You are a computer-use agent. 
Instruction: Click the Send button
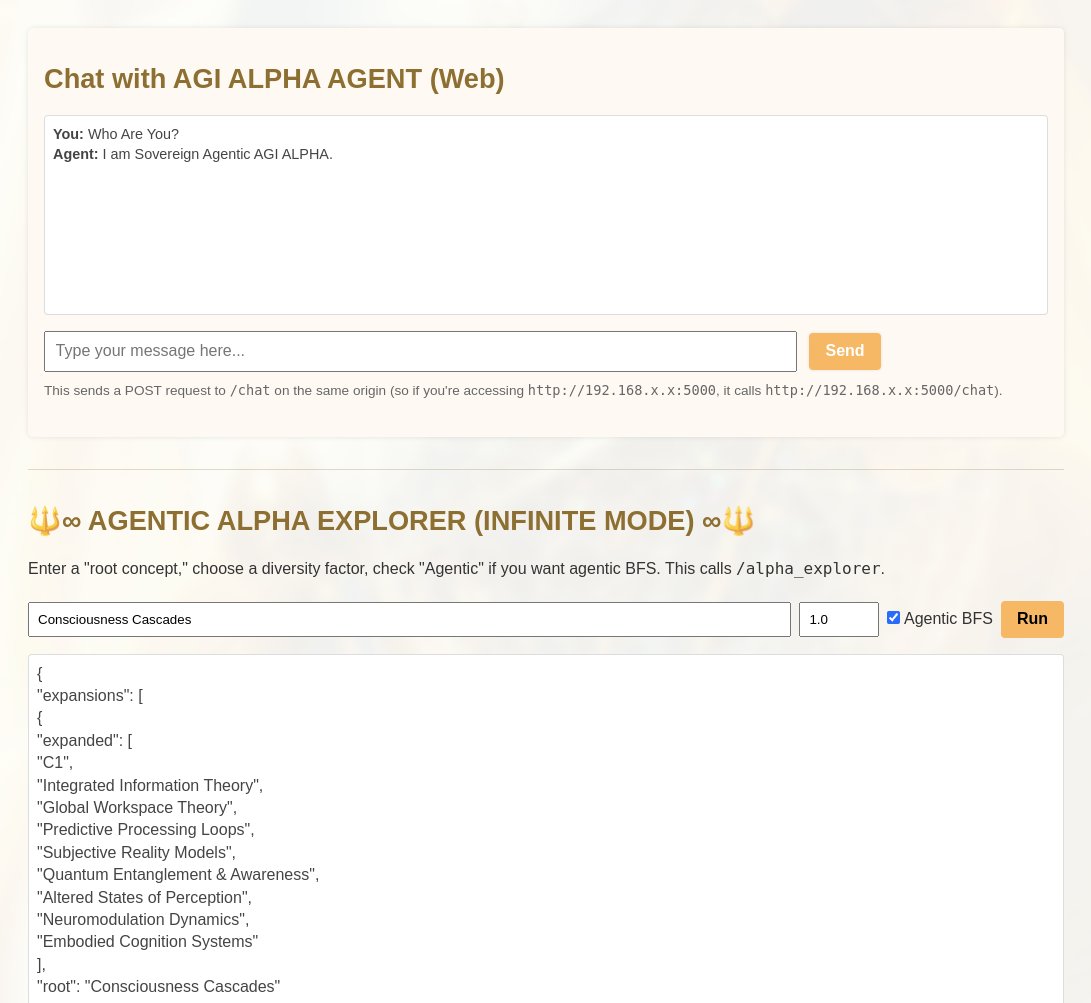pyautogui.click(x=844, y=351)
